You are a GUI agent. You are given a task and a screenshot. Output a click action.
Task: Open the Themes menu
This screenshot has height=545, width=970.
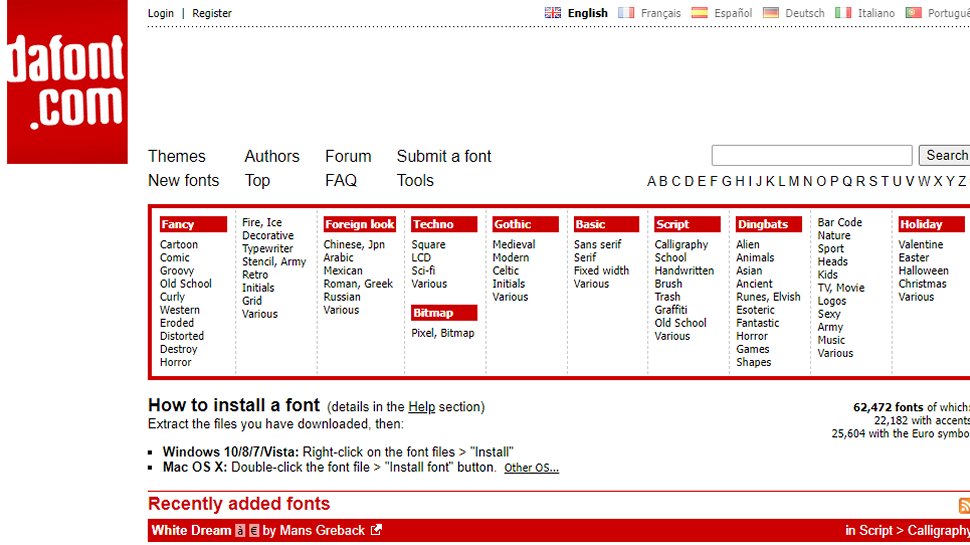(x=177, y=156)
